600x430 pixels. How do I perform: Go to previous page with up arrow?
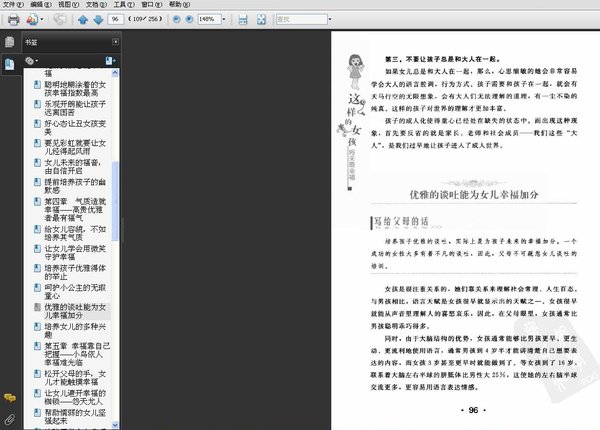(x=83, y=19)
